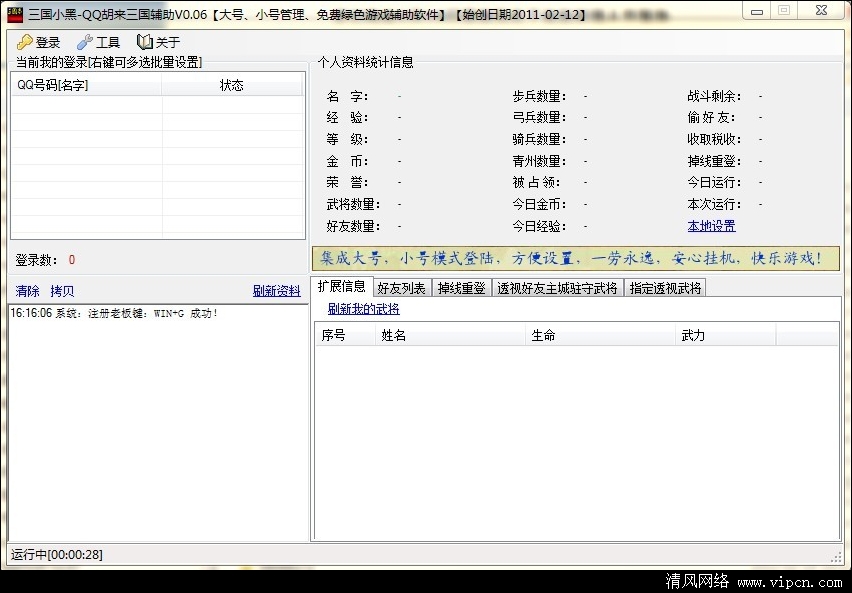Click the 状态 column header
The width and height of the screenshot is (852, 593).
(231, 85)
